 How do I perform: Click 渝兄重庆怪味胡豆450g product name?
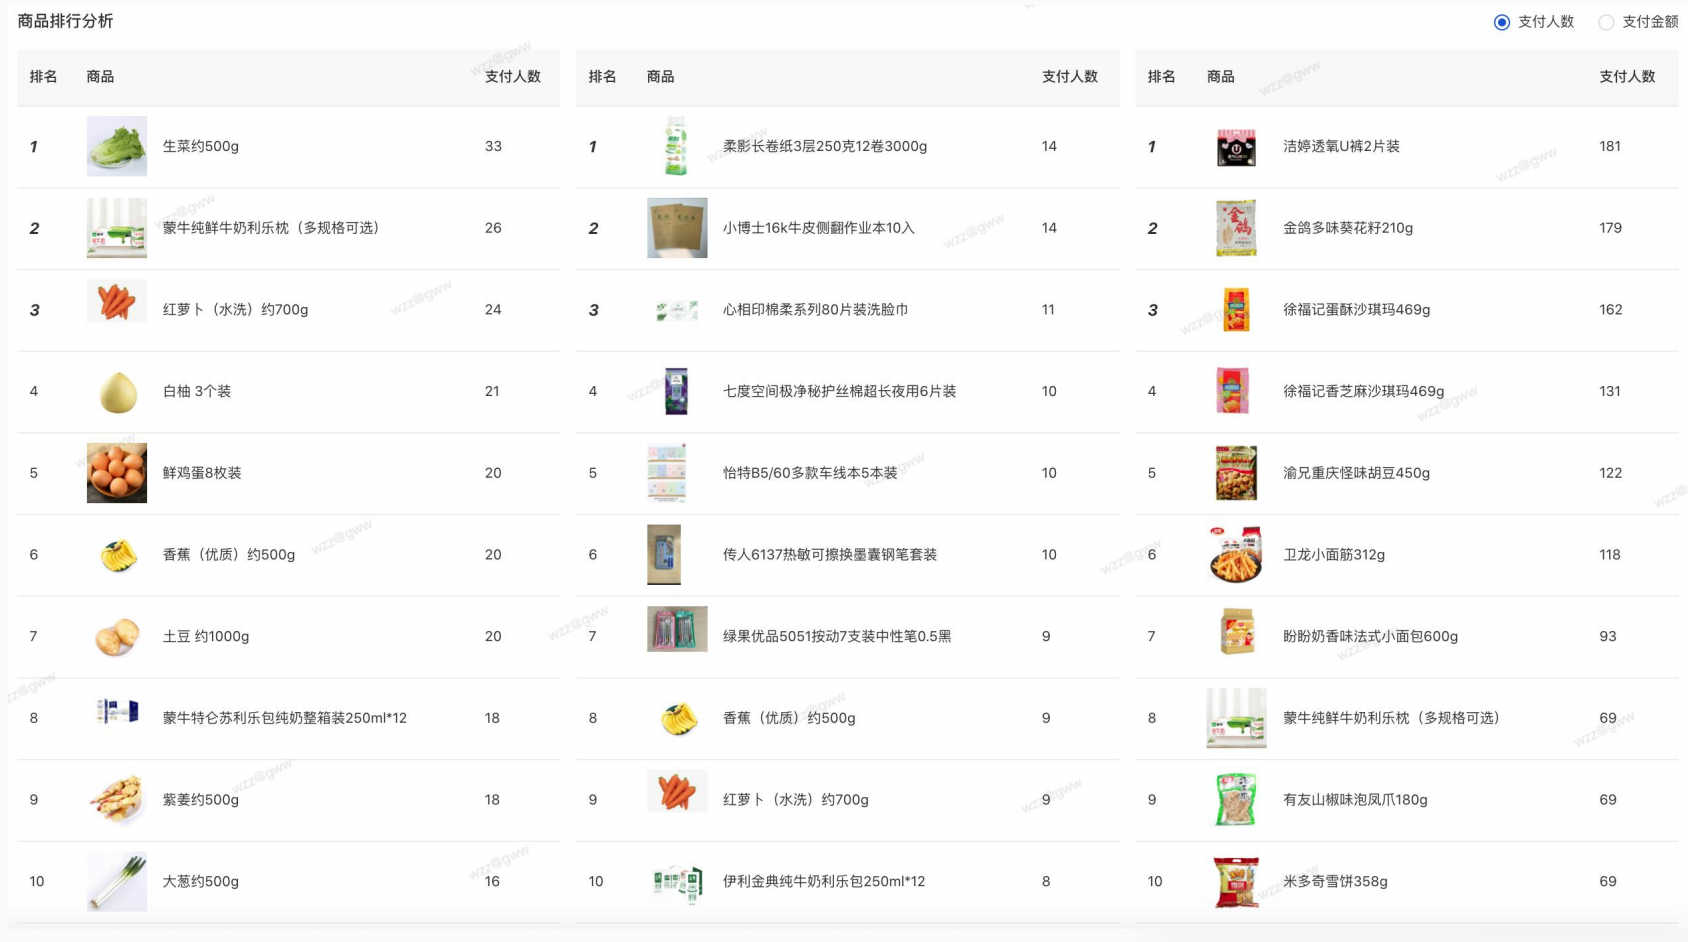click(x=1357, y=473)
